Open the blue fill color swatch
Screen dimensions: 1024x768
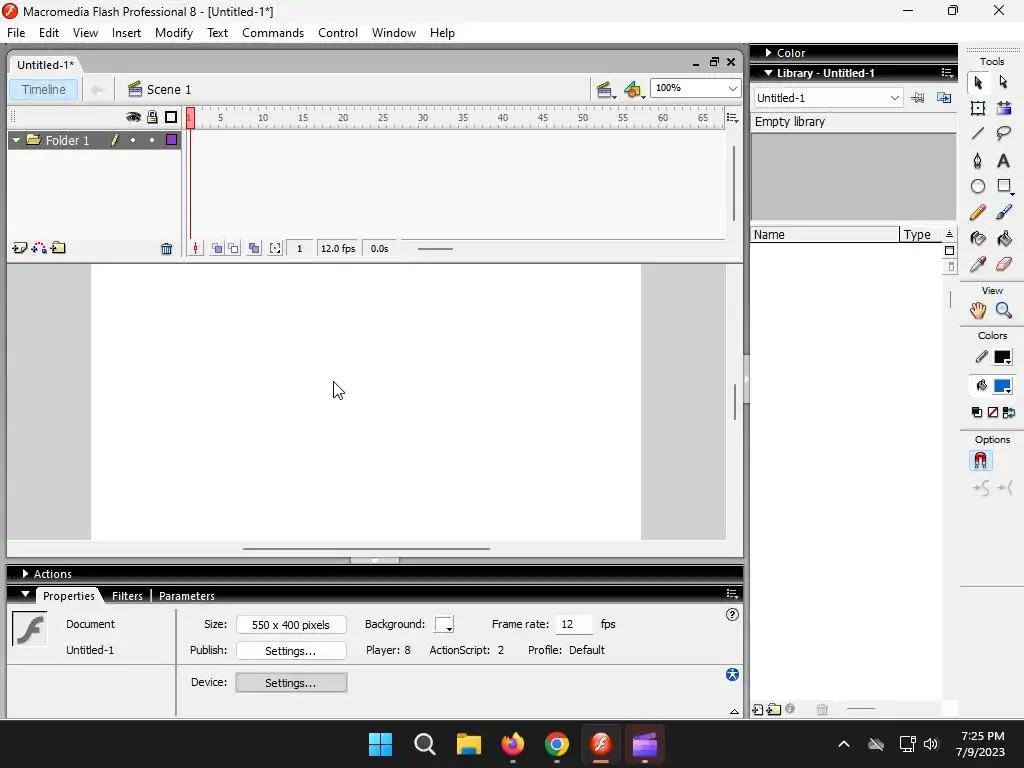coord(1002,386)
